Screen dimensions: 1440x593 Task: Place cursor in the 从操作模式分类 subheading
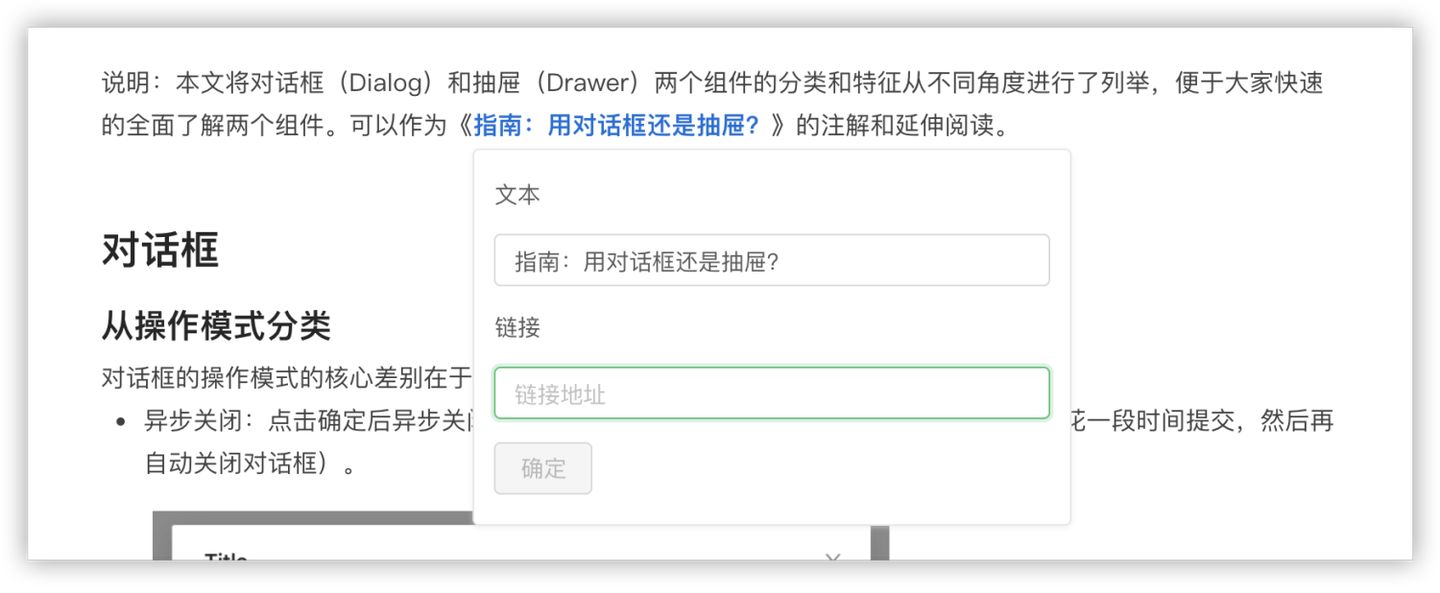pos(215,325)
